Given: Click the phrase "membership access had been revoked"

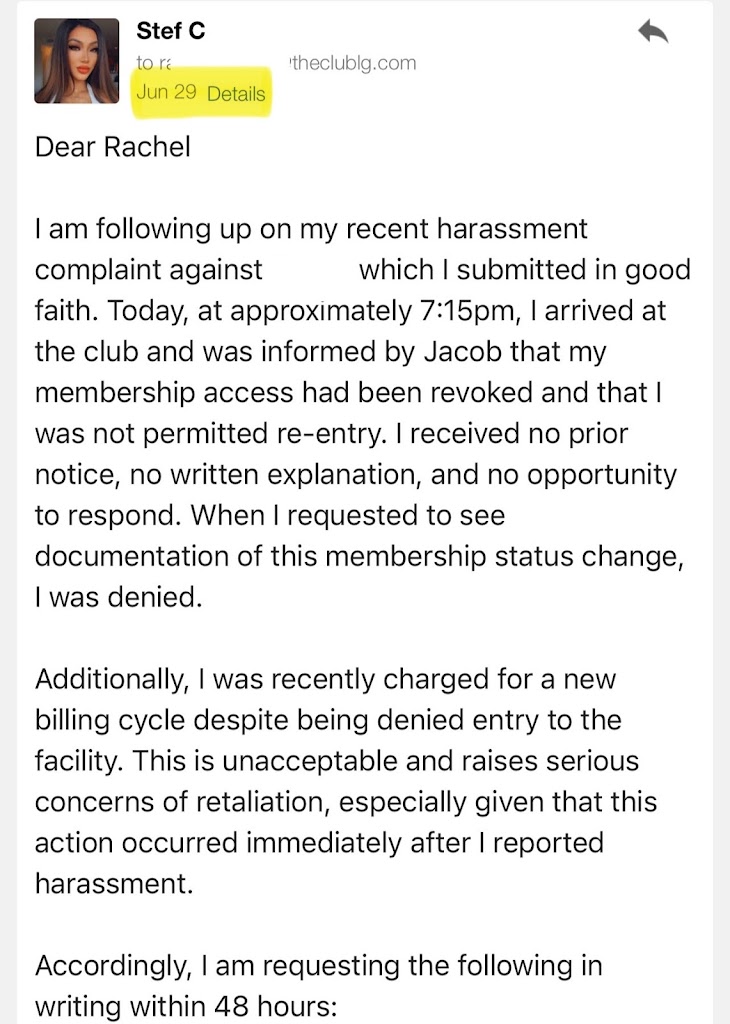Looking at the screenshot, I should click(x=254, y=393).
